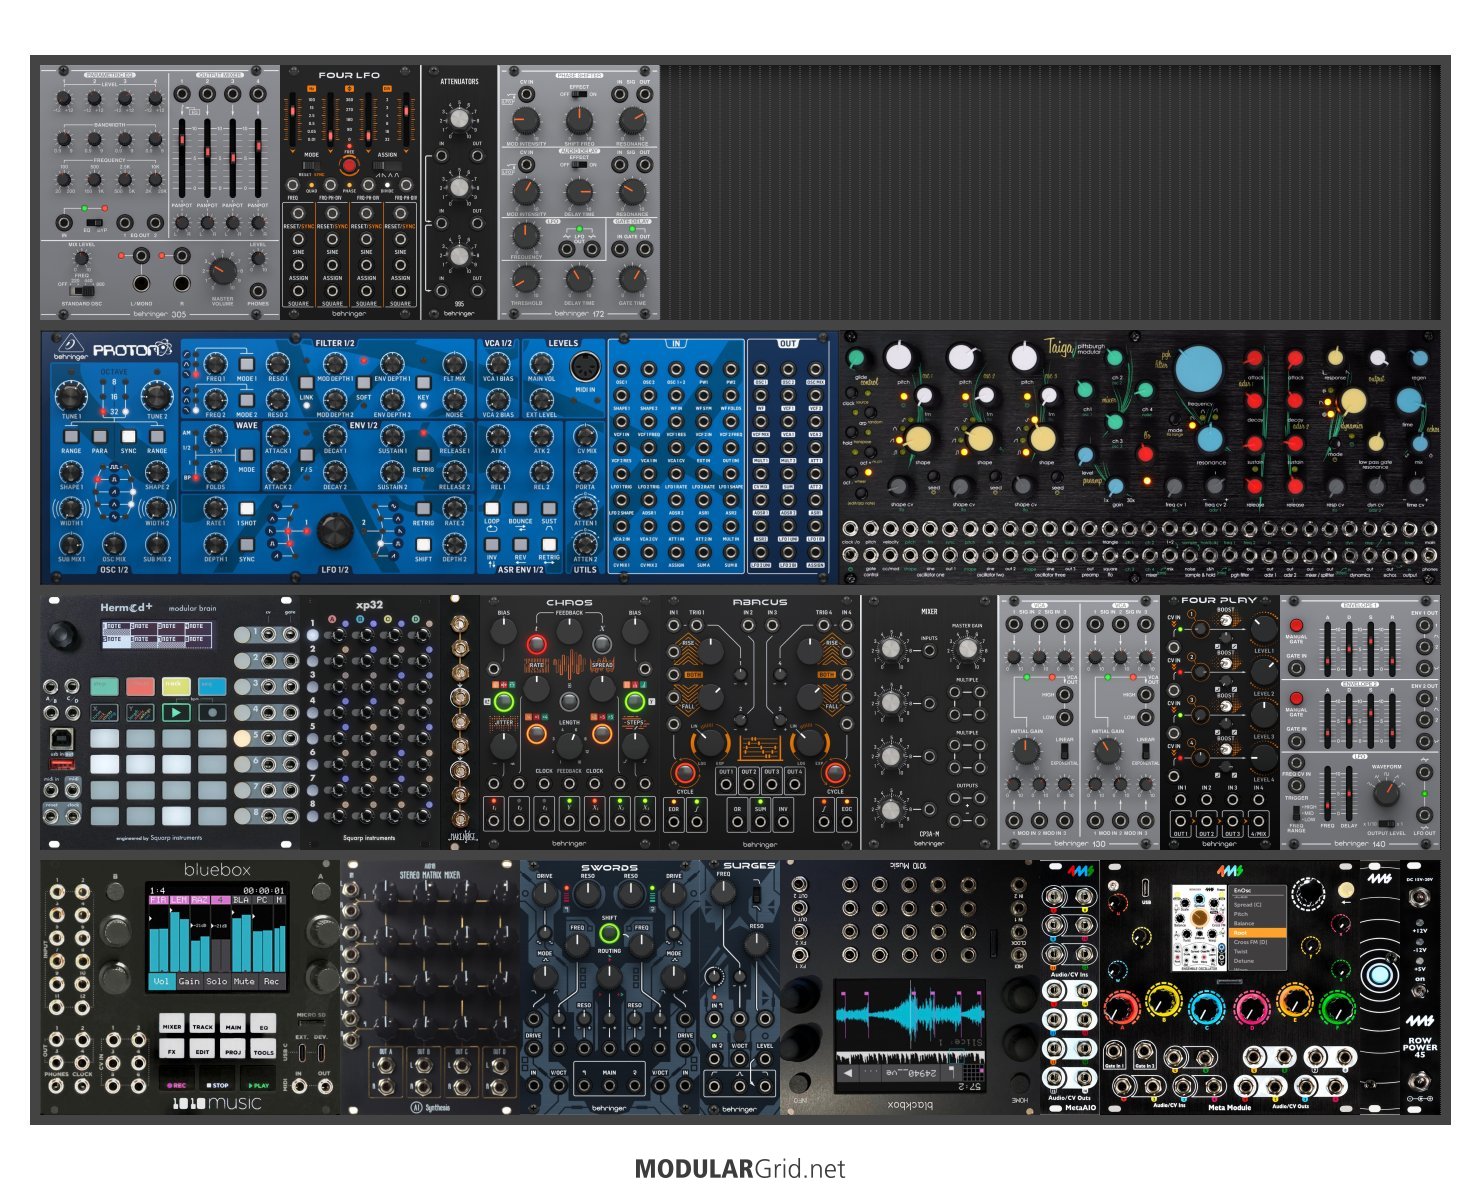Select the Vol tab on bluebox screen
Image resolution: width=1481 pixels, height=1190 pixels.
pyautogui.click(x=162, y=981)
